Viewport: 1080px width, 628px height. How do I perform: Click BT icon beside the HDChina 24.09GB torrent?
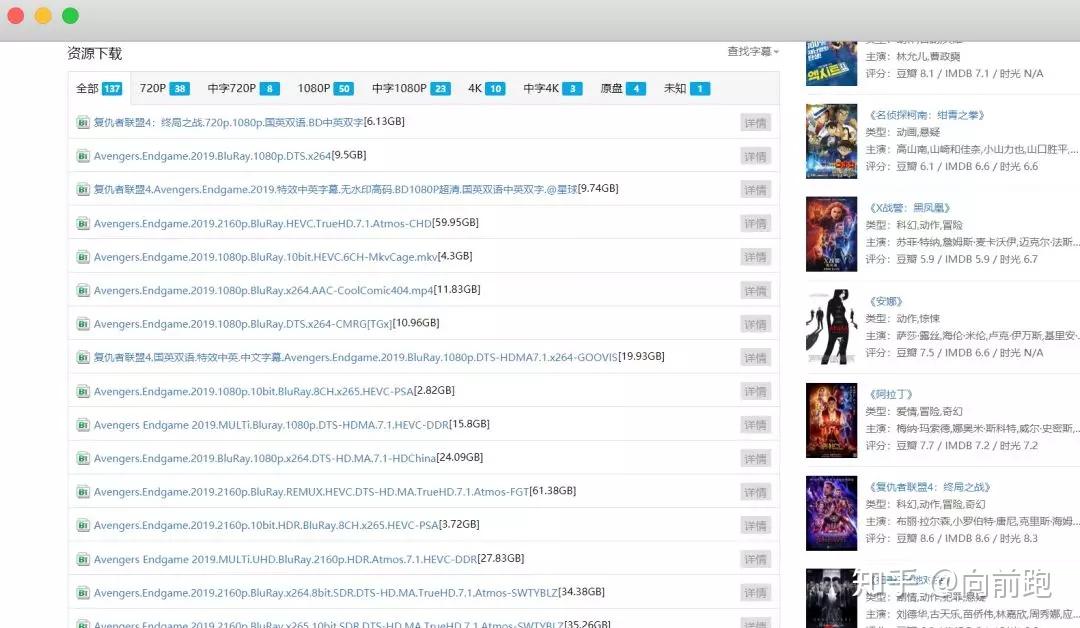[x=83, y=458]
